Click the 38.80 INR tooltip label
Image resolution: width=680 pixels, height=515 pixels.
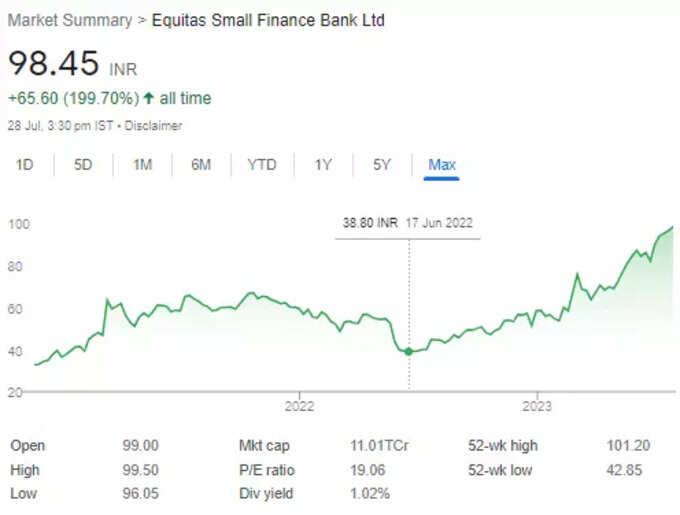[x=370, y=223]
